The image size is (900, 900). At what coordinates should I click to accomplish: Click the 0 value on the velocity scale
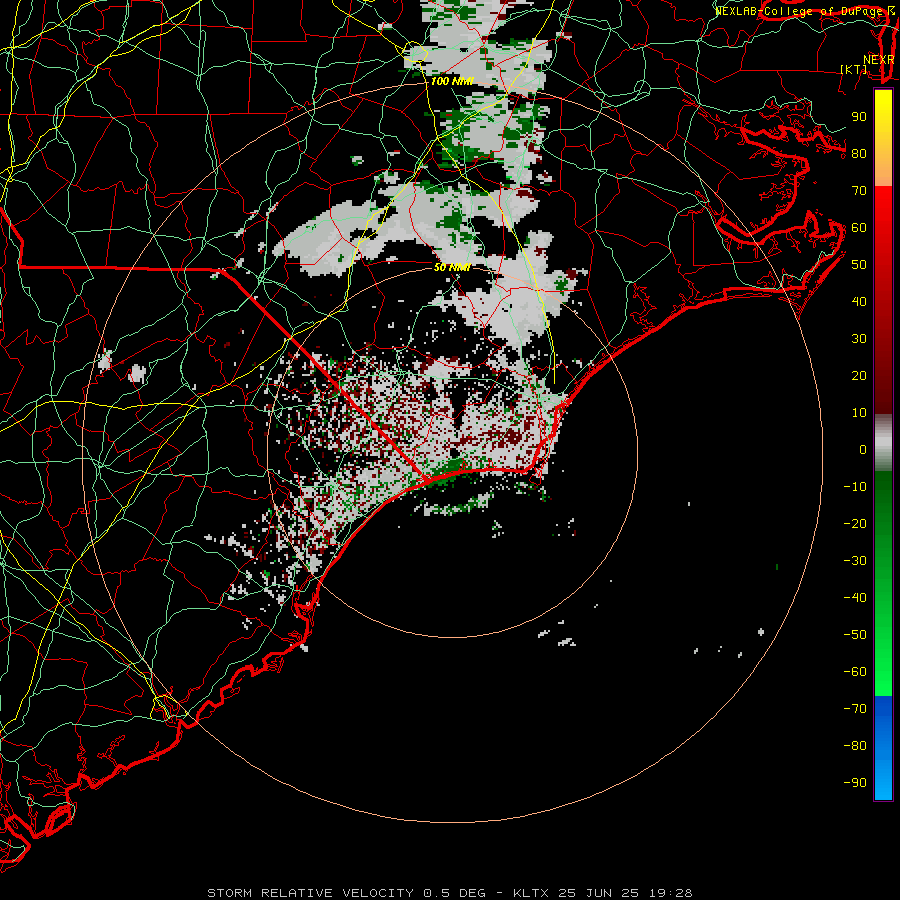click(863, 449)
